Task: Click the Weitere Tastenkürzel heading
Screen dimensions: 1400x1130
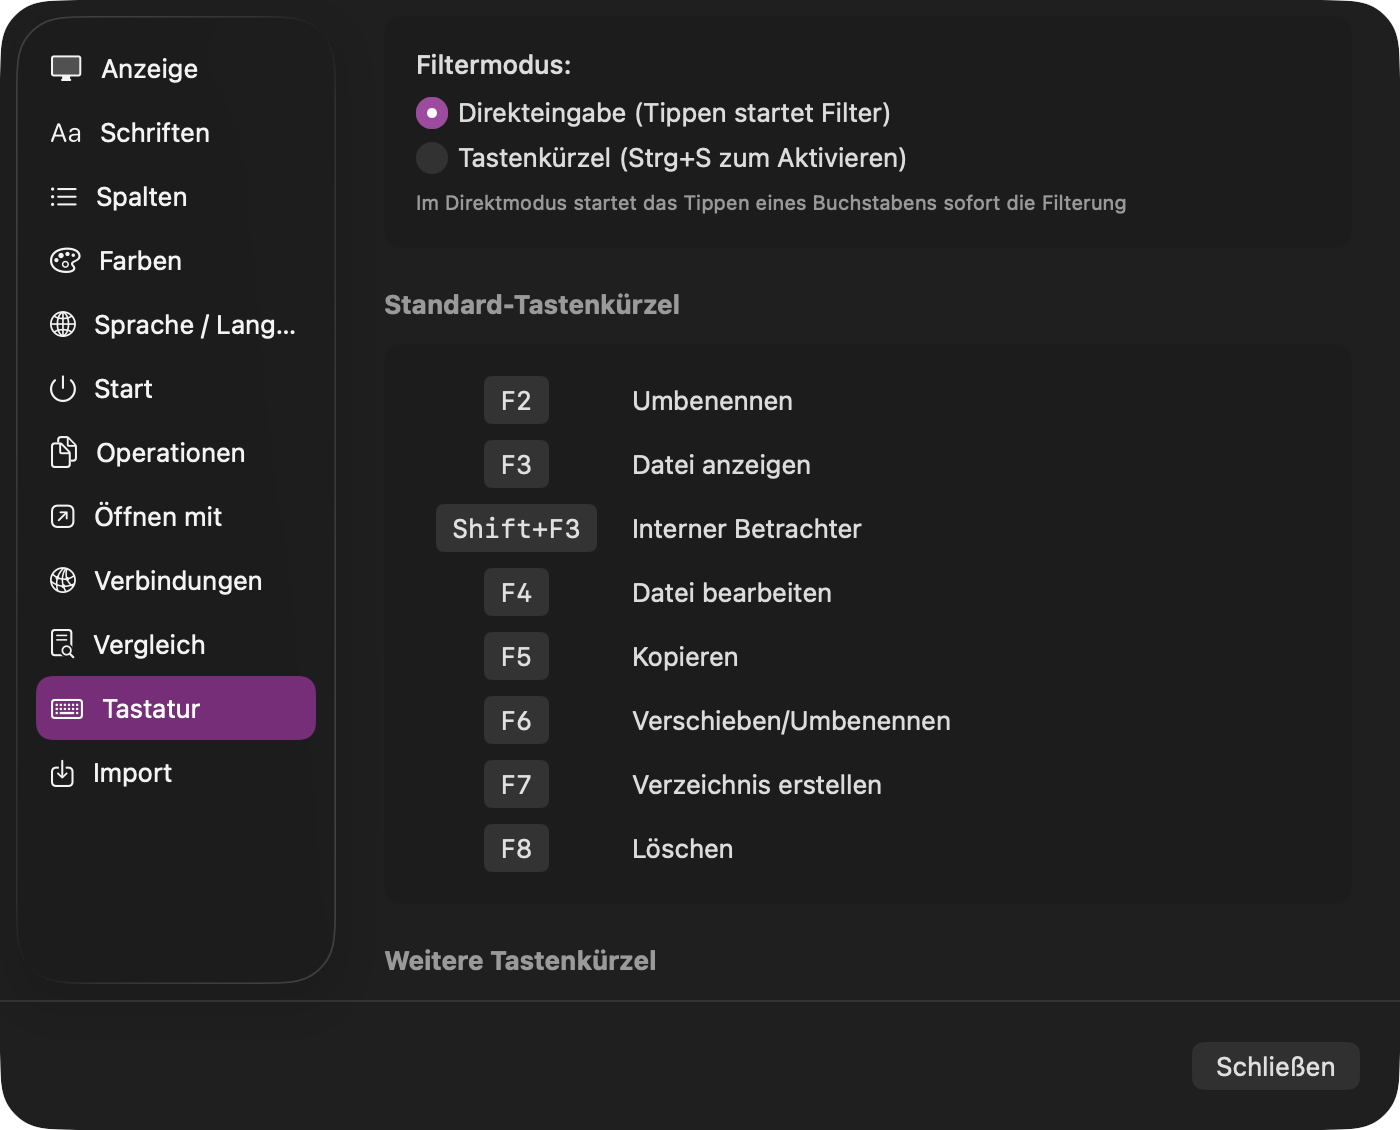Action: click(x=520, y=960)
